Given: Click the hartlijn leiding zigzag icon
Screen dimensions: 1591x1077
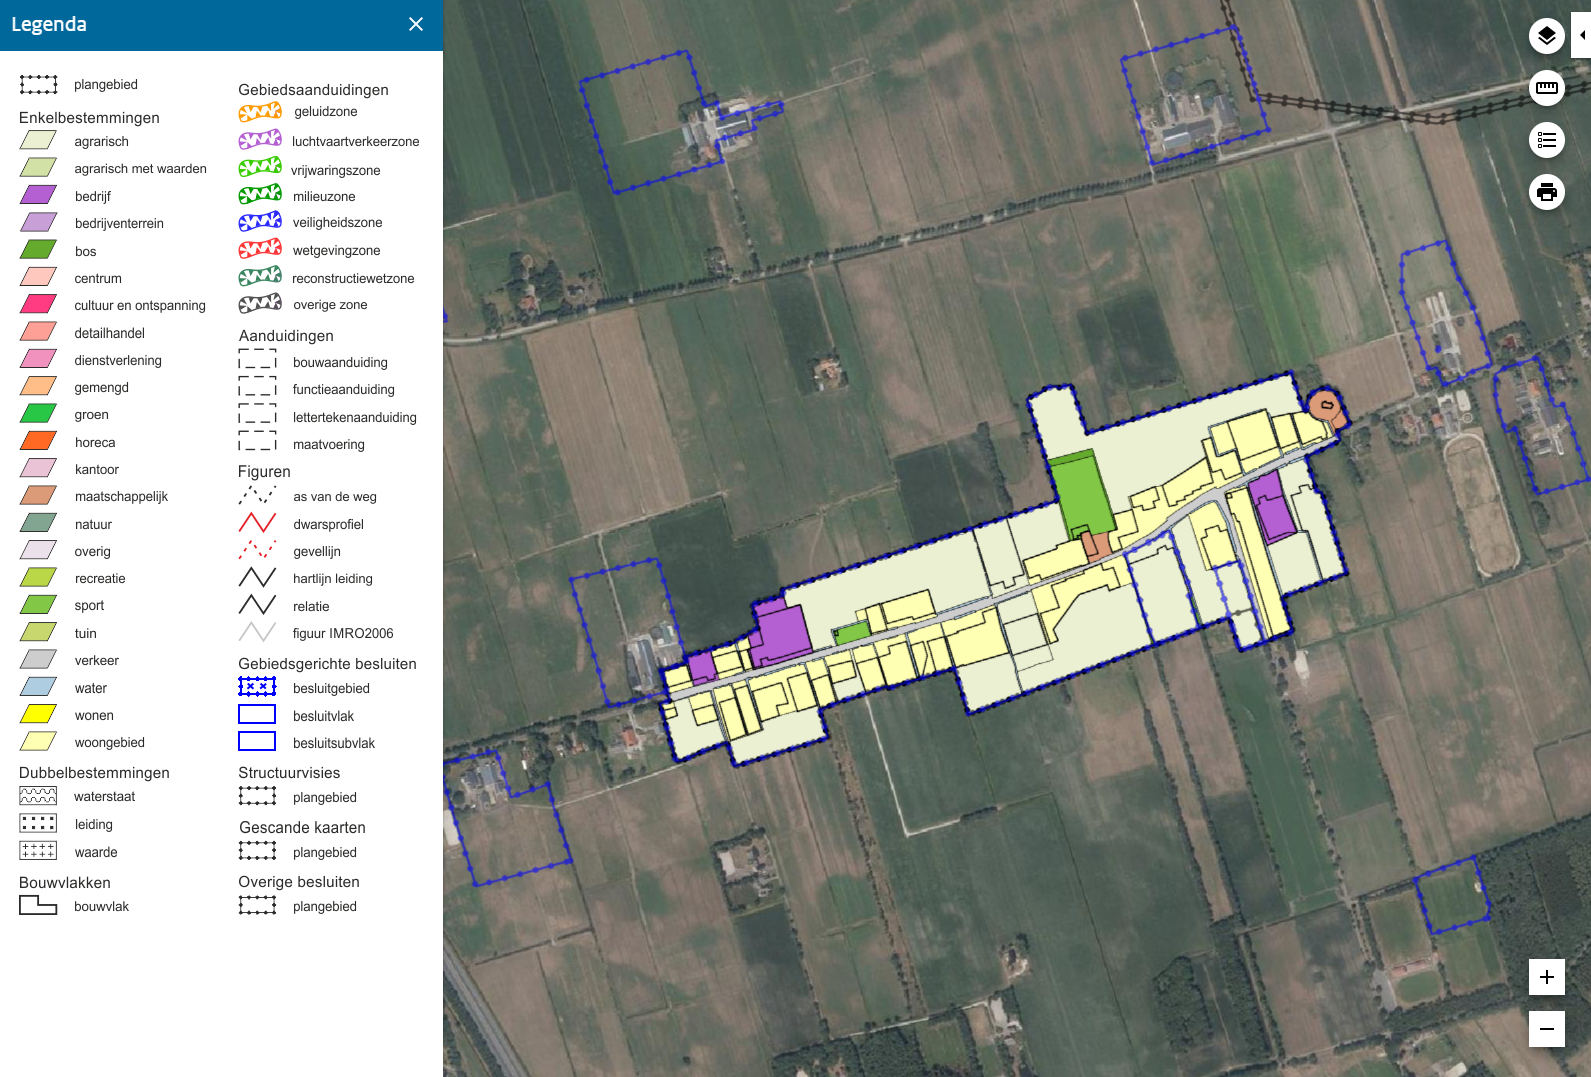Looking at the screenshot, I should click(257, 578).
